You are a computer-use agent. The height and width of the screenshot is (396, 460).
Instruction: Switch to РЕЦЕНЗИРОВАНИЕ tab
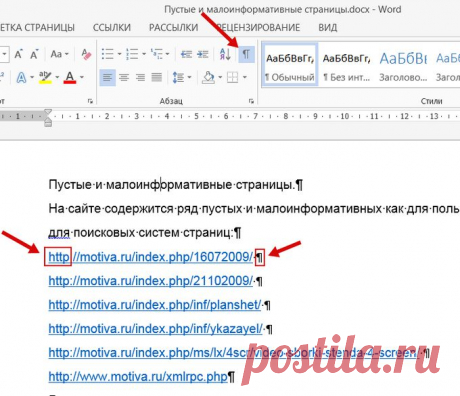[258, 27]
